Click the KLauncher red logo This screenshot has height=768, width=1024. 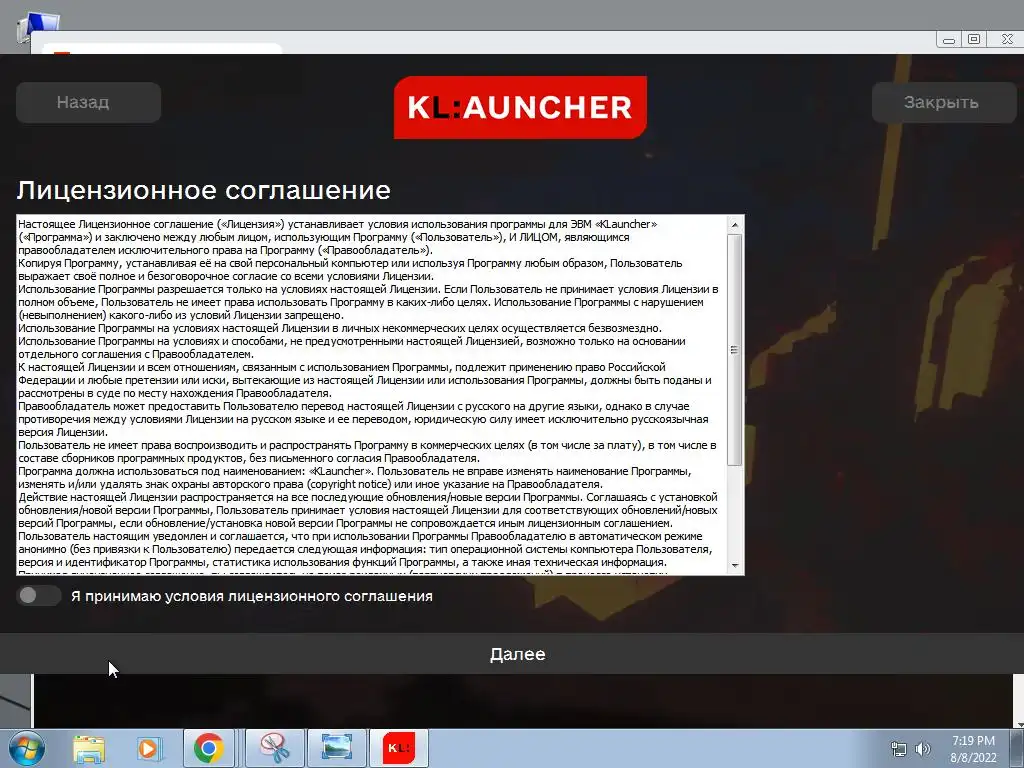coord(520,108)
